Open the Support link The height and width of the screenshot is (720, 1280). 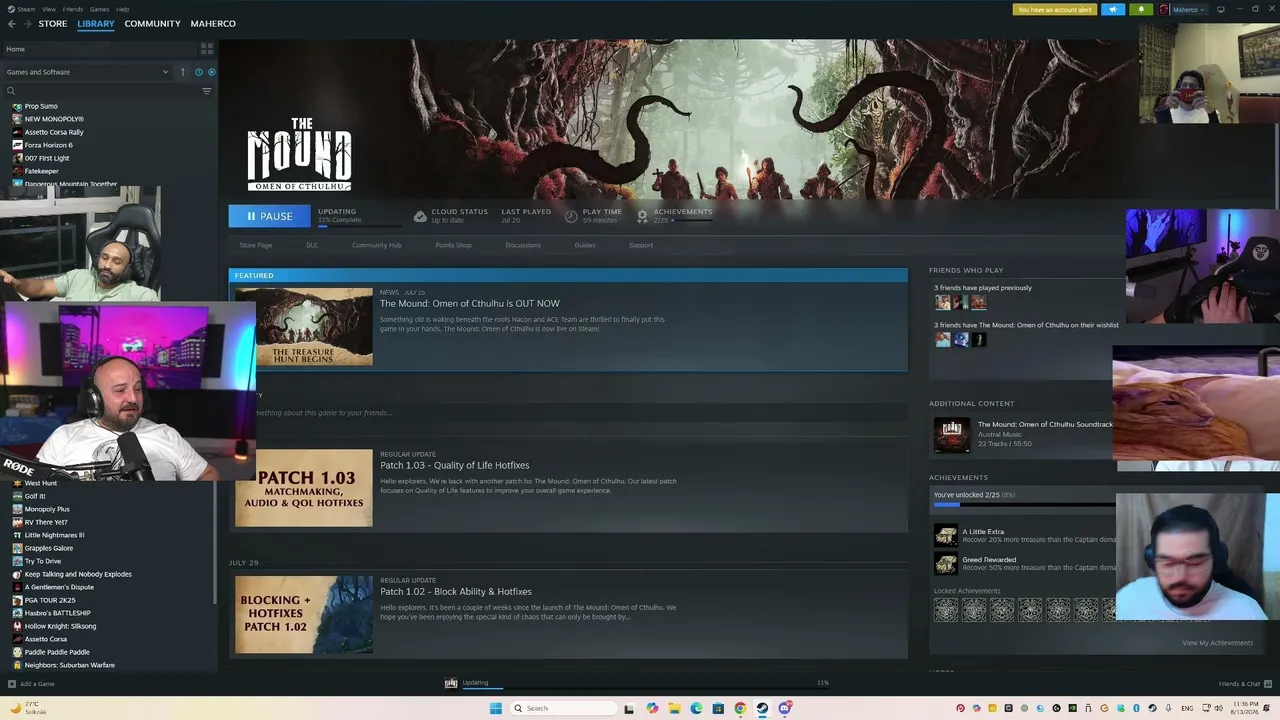tap(641, 245)
